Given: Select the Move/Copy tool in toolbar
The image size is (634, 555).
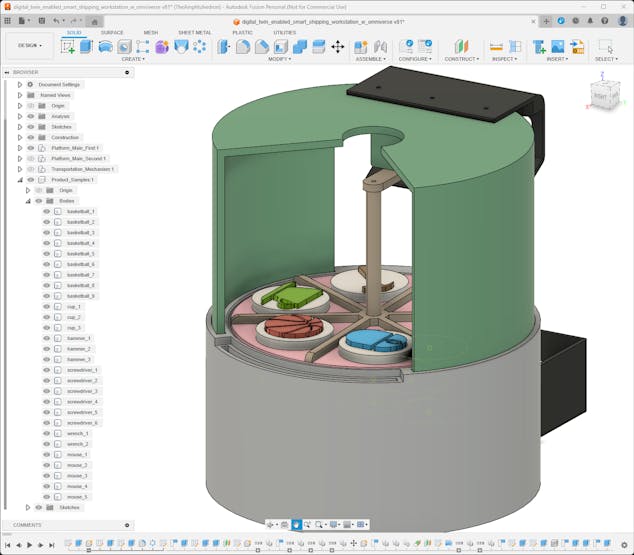Looking at the screenshot, I should pos(337,46).
